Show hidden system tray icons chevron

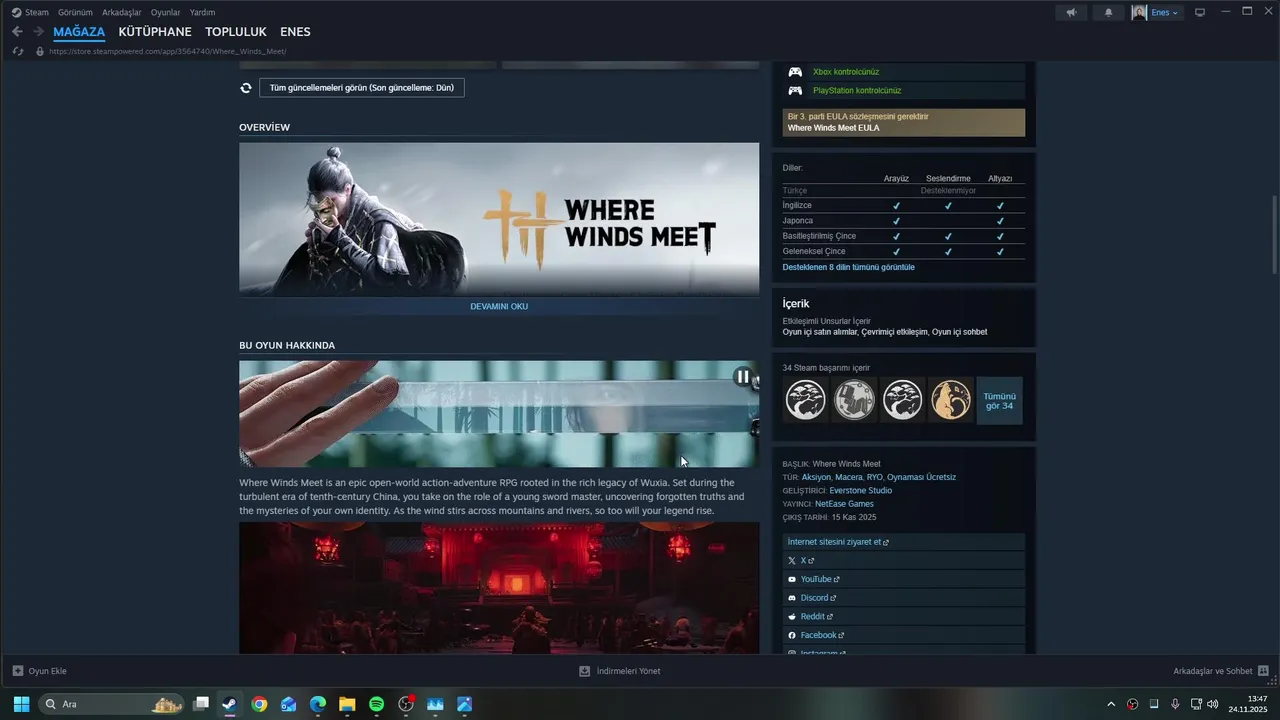click(x=1111, y=704)
